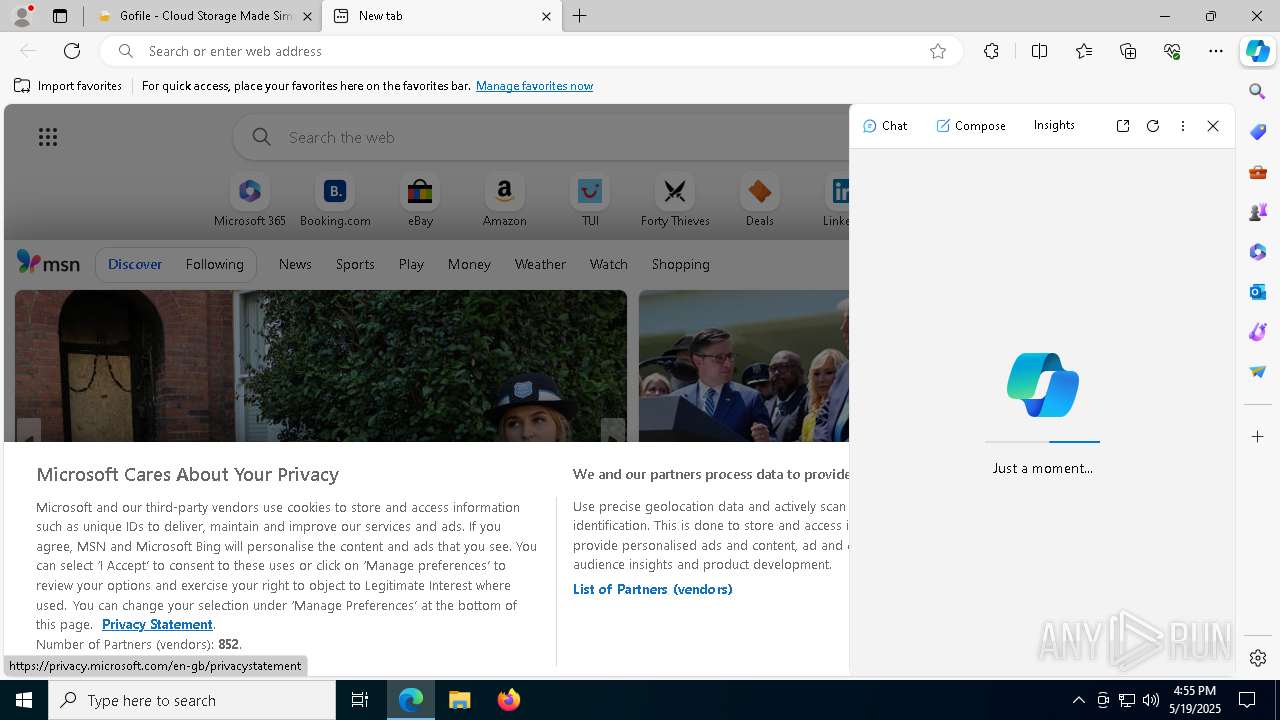Open Manage favorites now link

tap(534, 86)
